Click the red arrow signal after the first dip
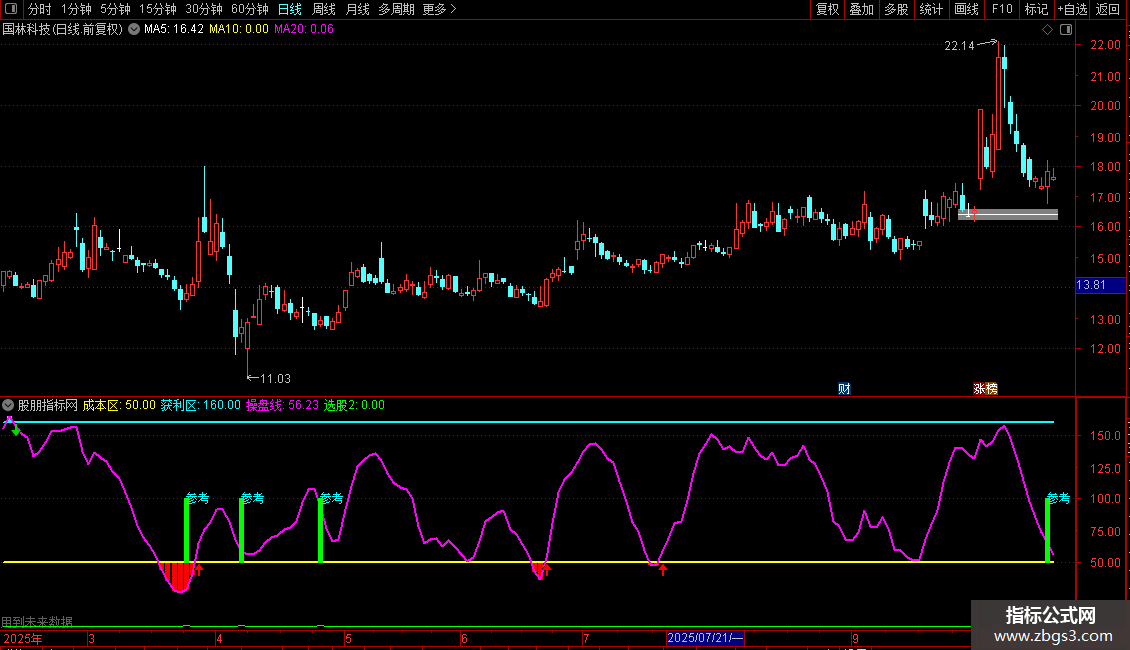Screen dimensions: 1130x650 (x=198, y=570)
